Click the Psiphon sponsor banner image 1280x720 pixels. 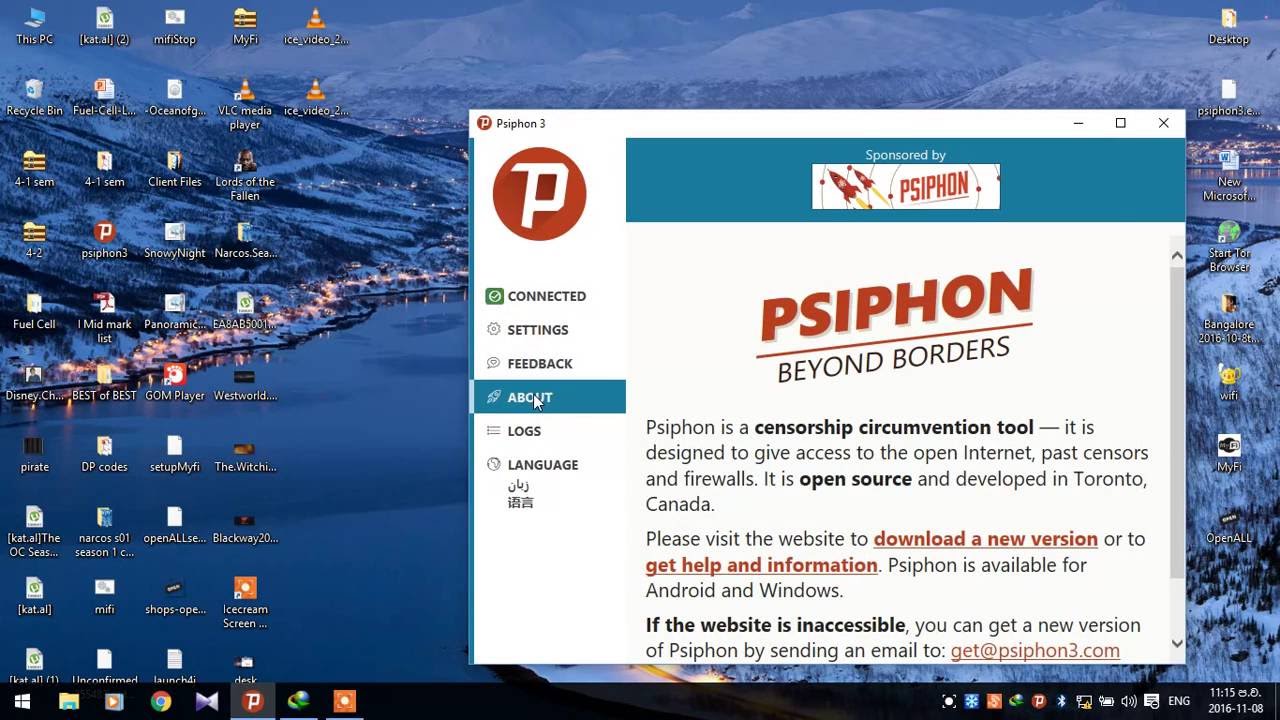click(906, 186)
